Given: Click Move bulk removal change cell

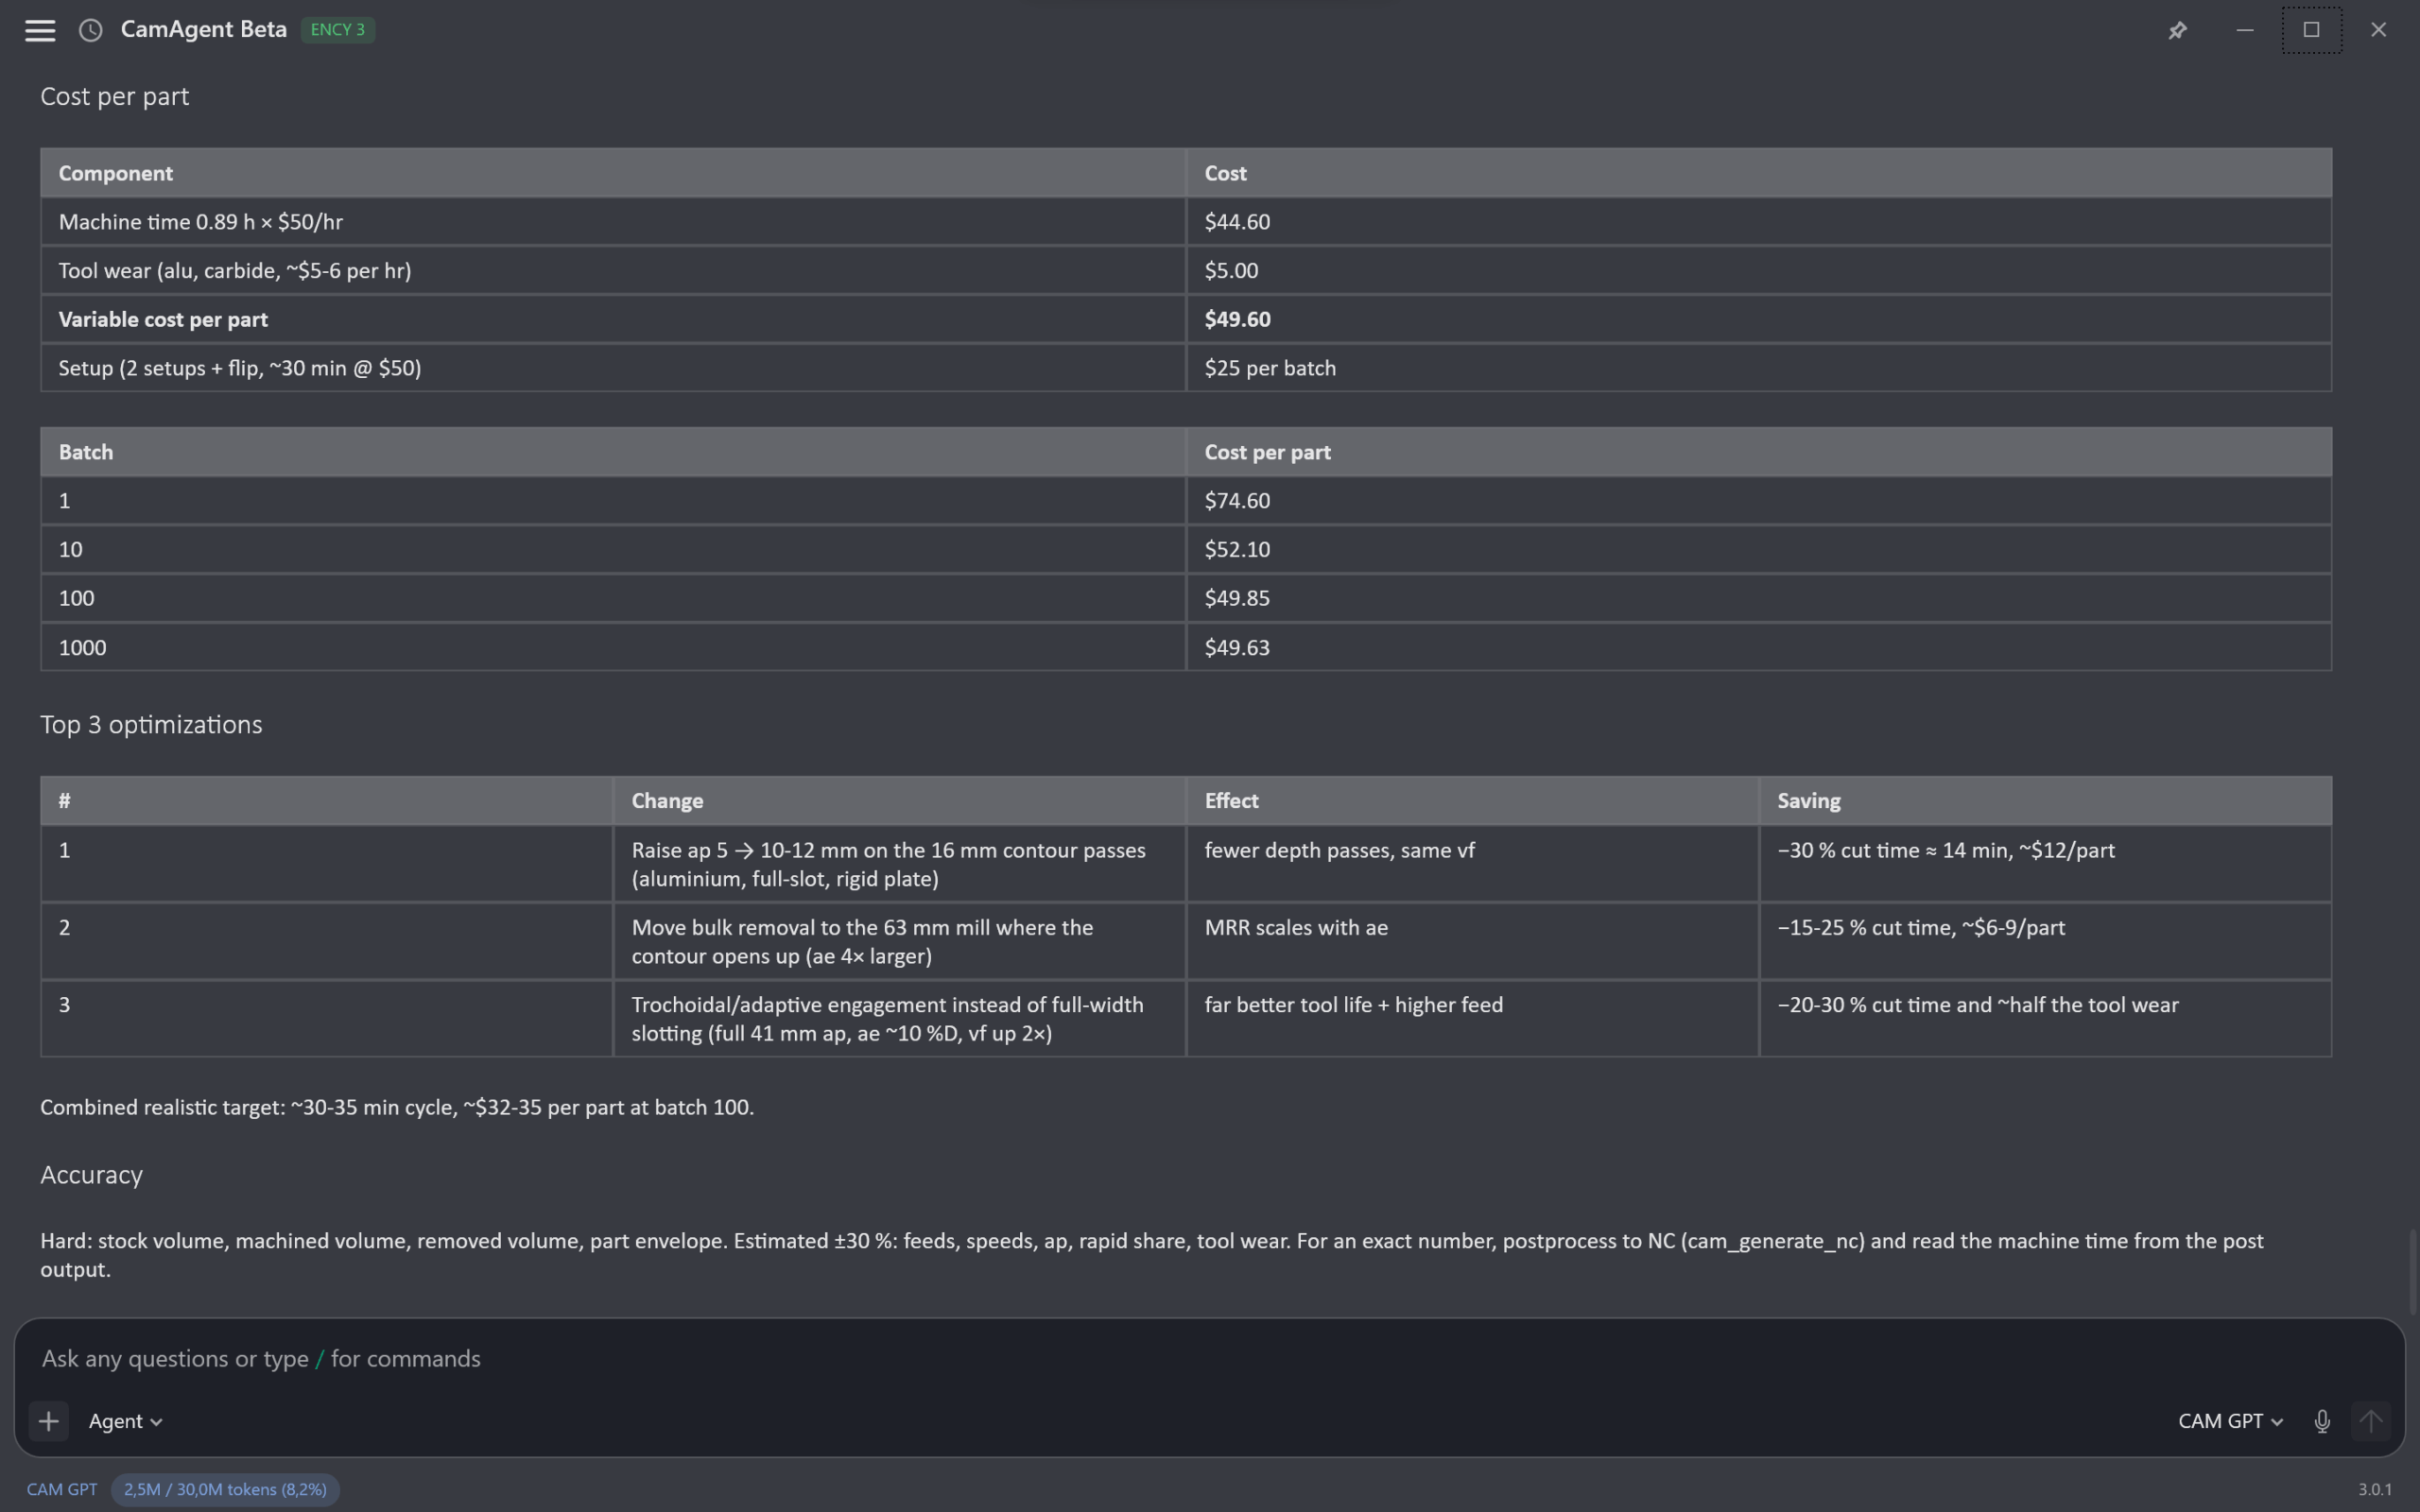Looking at the screenshot, I should pyautogui.click(x=899, y=941).
